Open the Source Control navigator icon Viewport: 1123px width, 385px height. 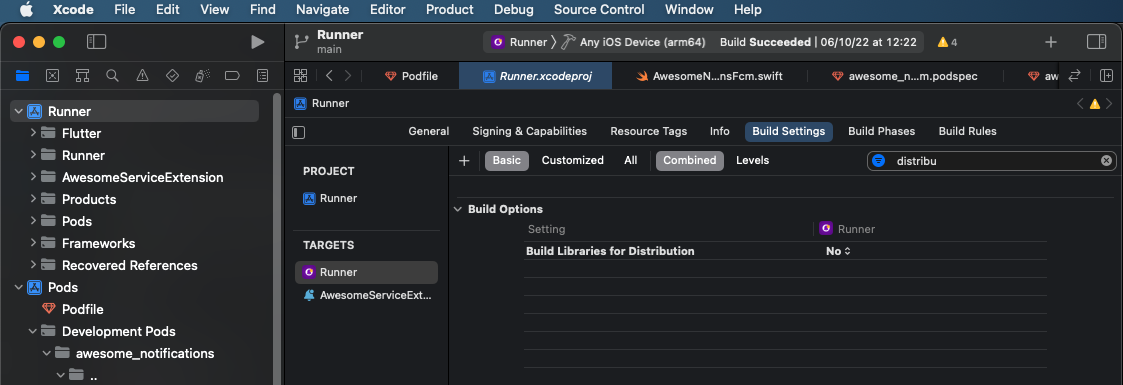click(52, 75)
